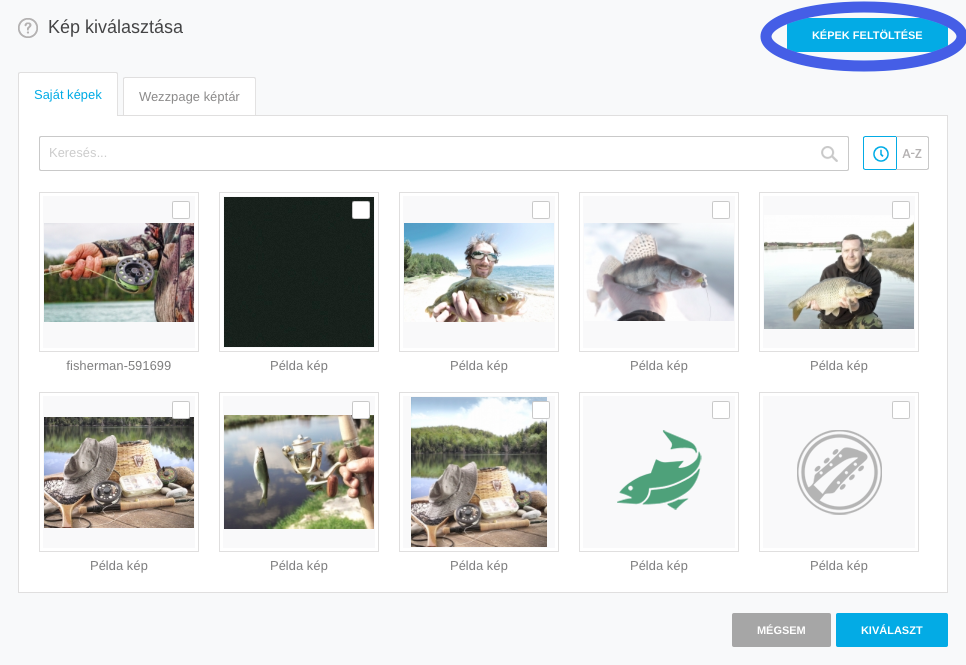966x665 pixels.
Task: Check the forest lake fishing gear image checkbox
Action: (541, 410)
